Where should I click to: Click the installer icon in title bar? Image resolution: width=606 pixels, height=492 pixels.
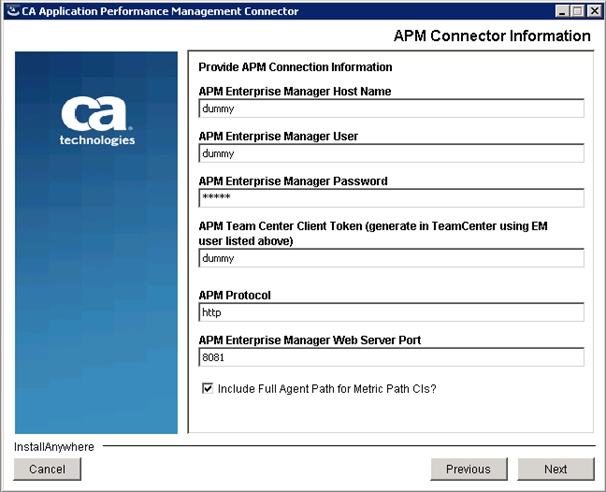click(13, 11)
